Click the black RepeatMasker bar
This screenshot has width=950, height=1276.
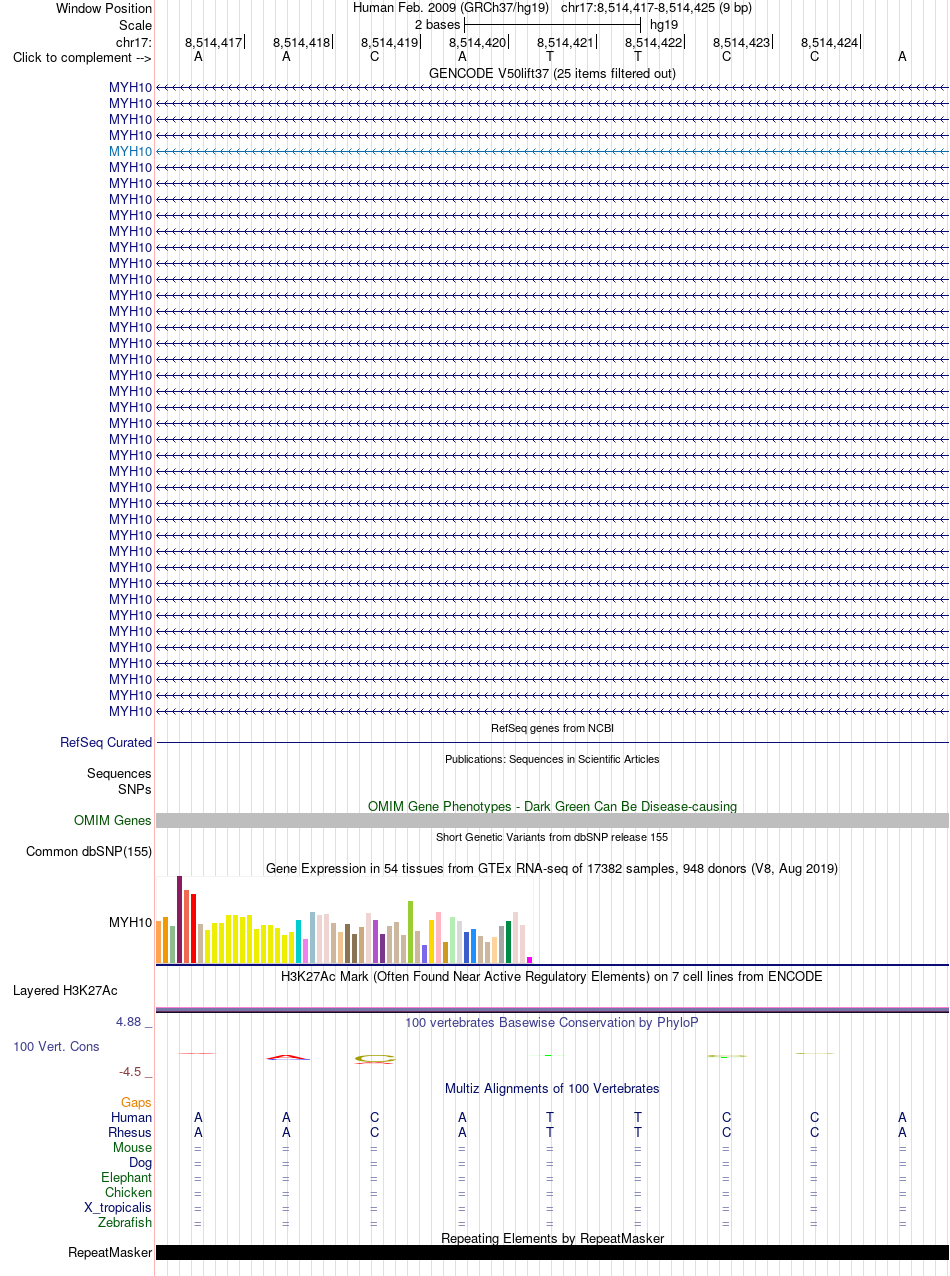click(552, 1252)
